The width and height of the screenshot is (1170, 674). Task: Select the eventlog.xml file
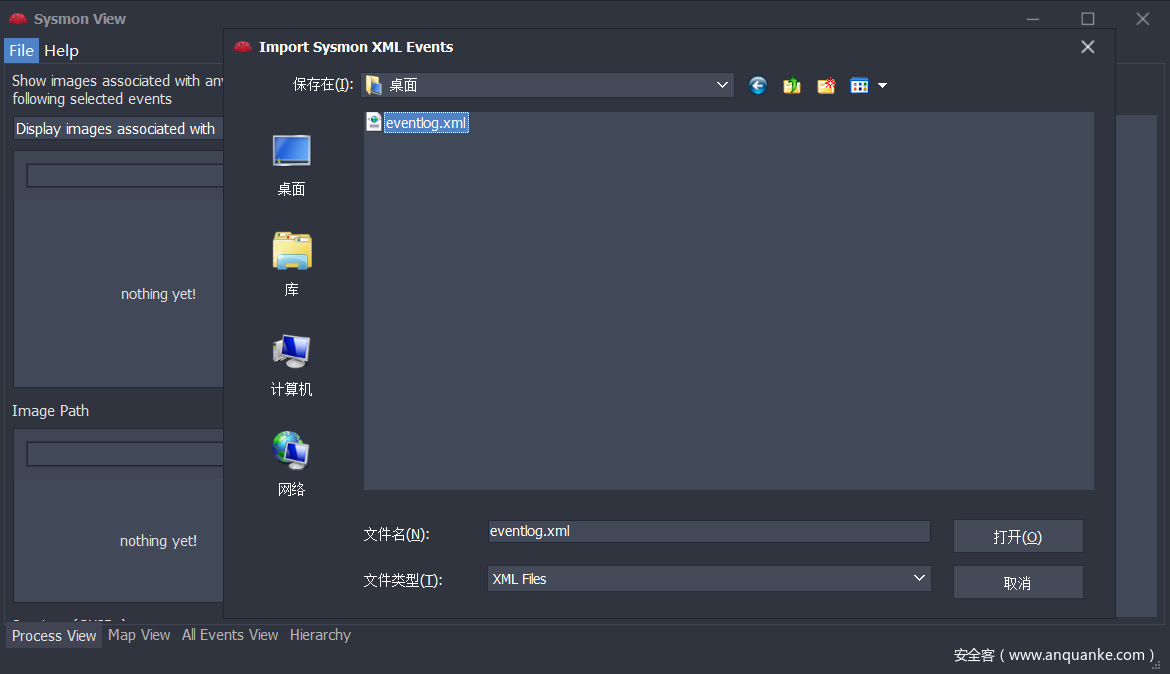click(426, 123)
